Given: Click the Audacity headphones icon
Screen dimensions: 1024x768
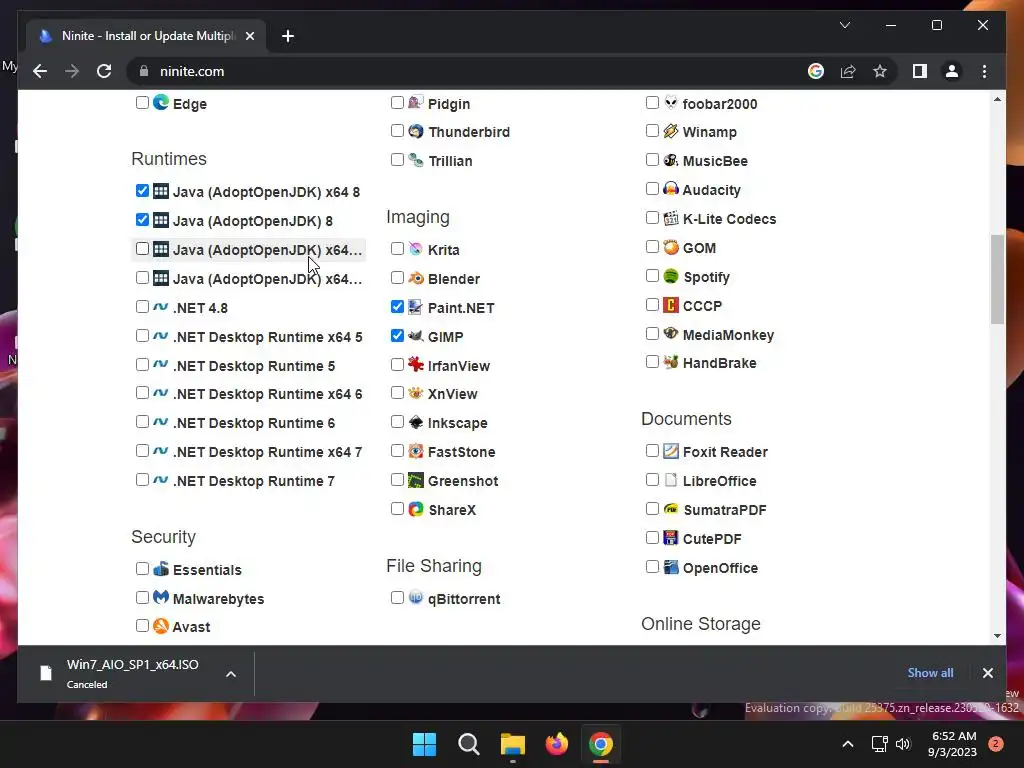Looking at the screenshot, I should pos(671,189).
